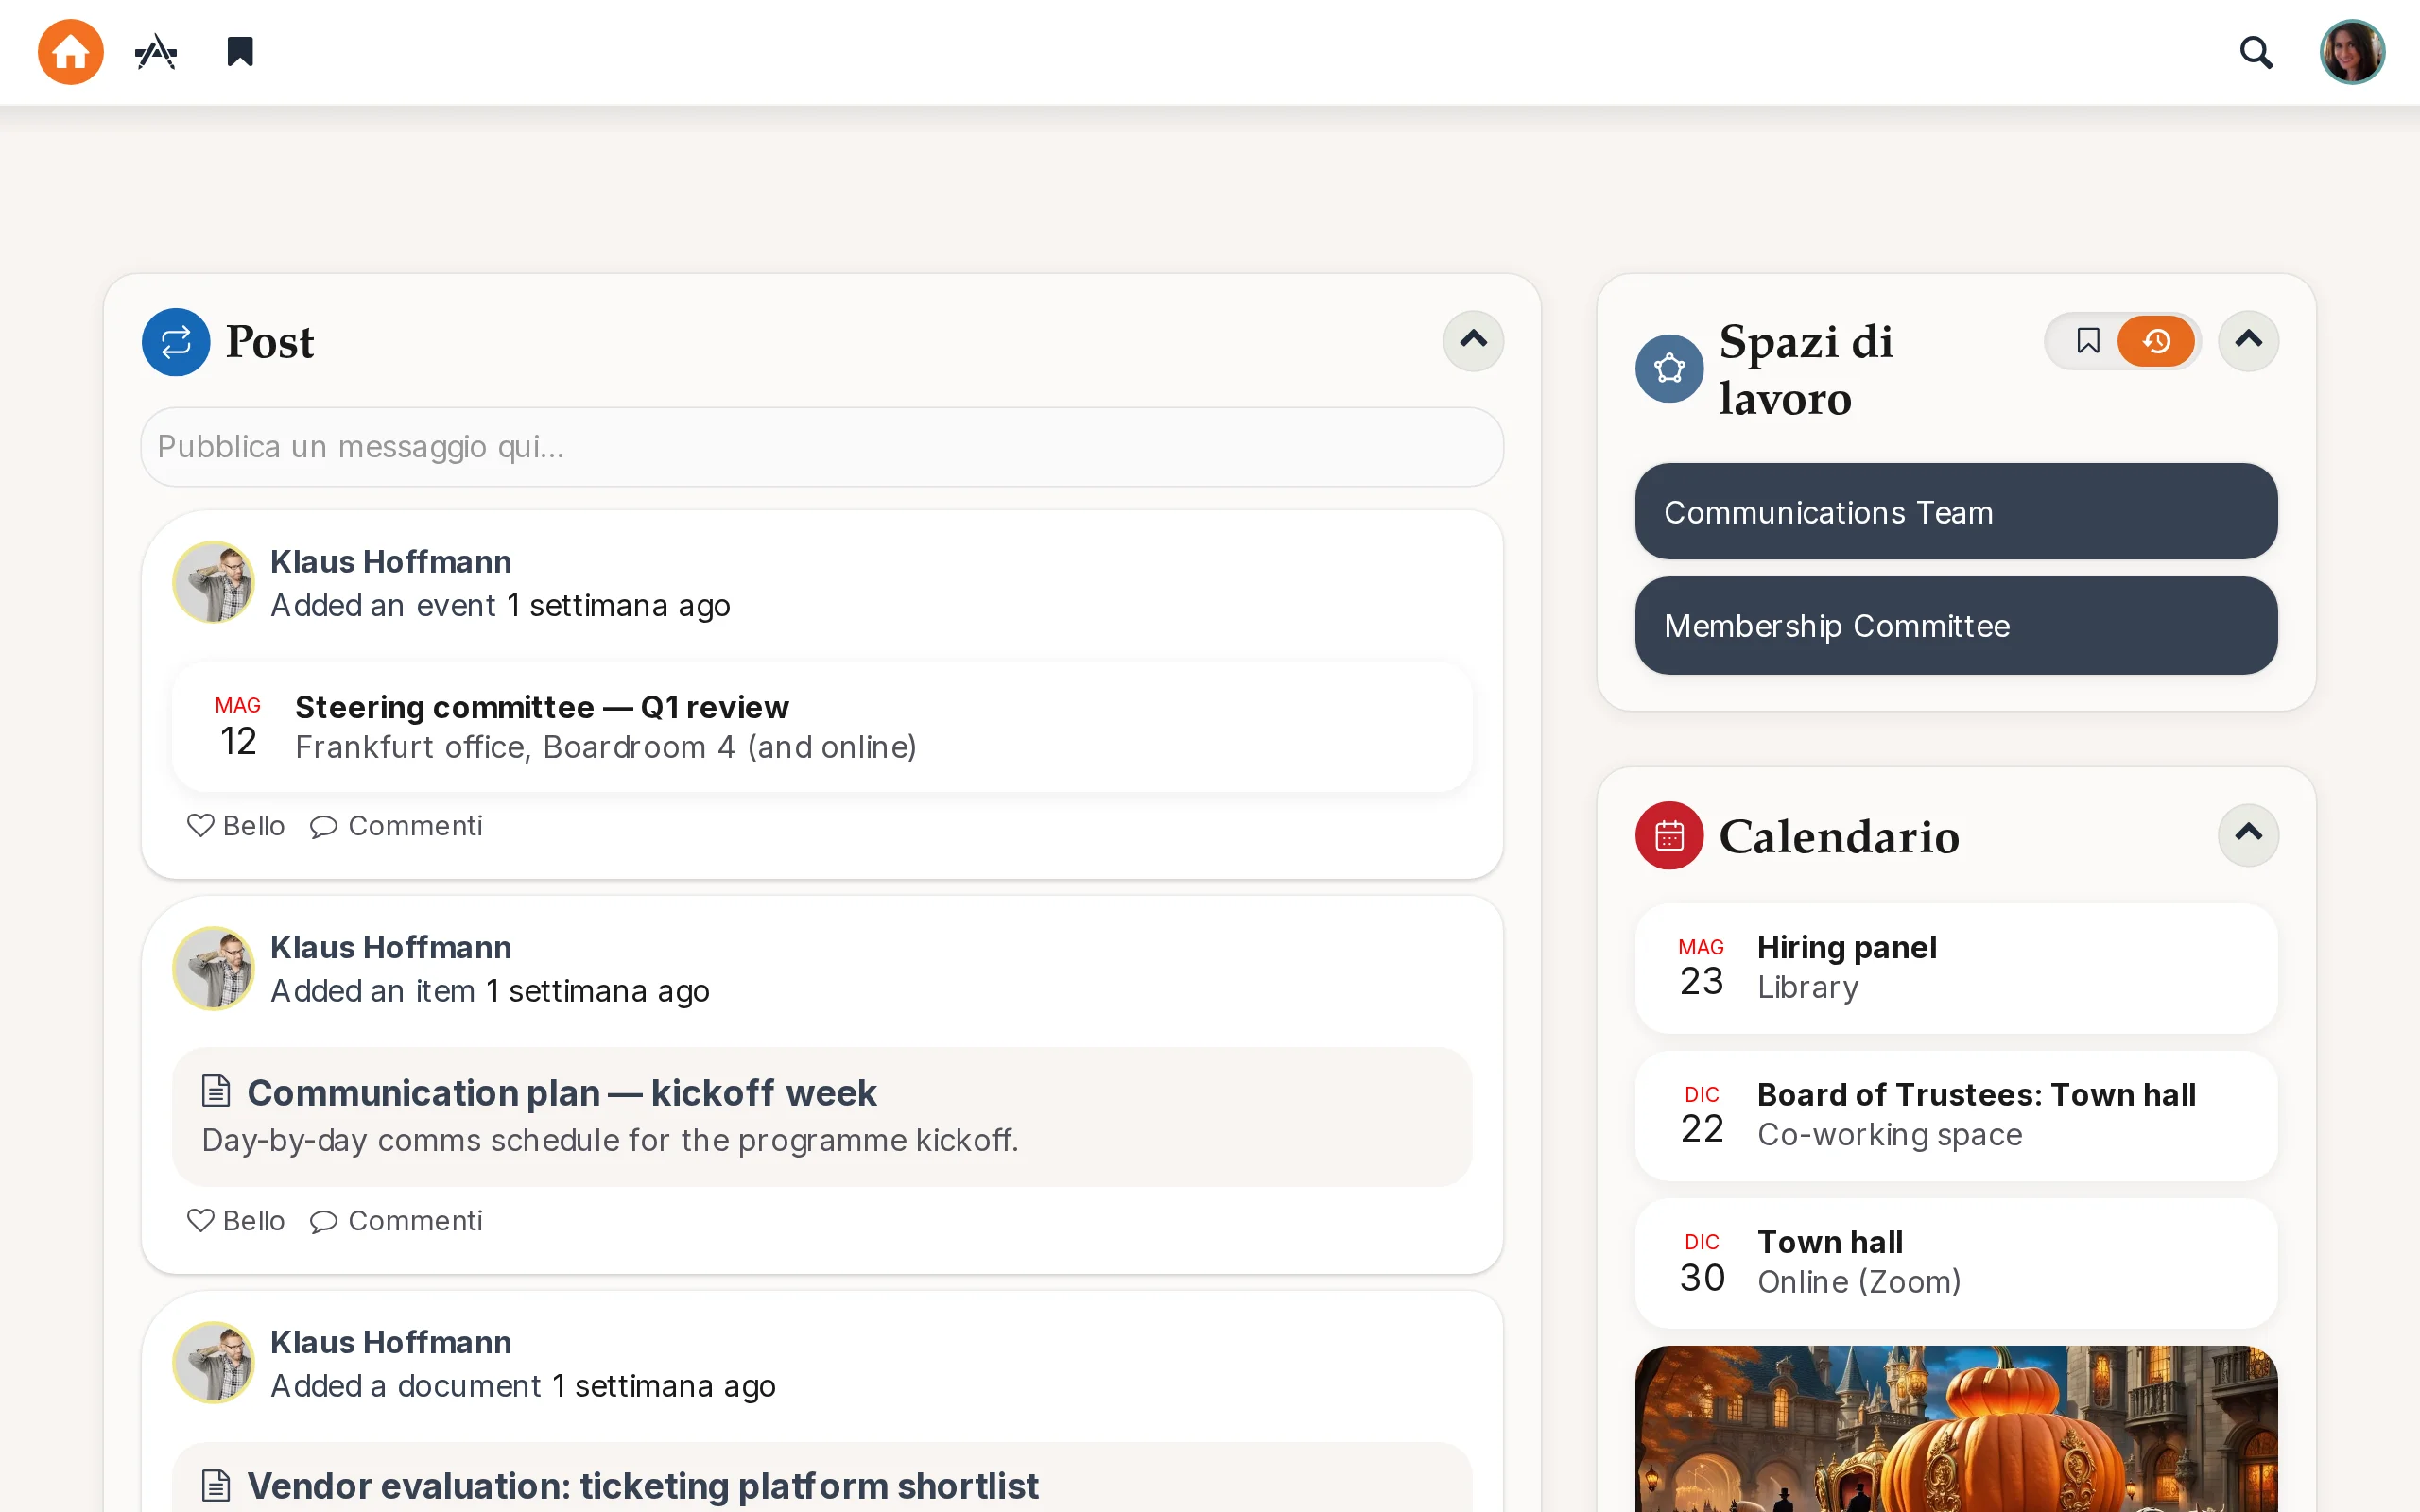
Task: Open Steering committee — Q1 review event
Action: click(x=822, y=727)
